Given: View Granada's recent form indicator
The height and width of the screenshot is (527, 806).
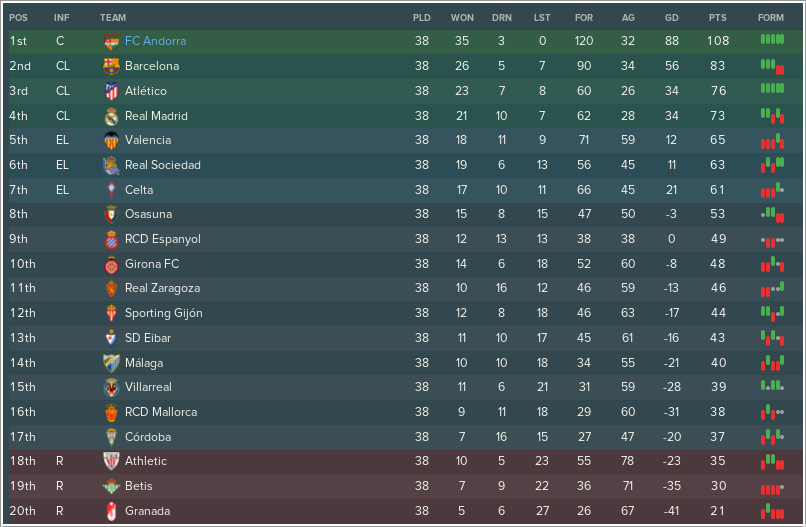Looking at the screenshot, I should tap(772, 511).
